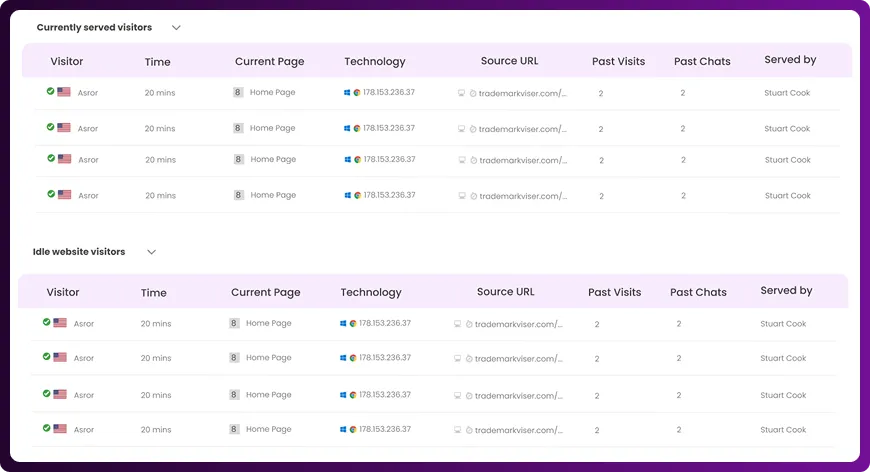Click green status check in last idle row
The width and height of the screenshot is (870, 472).
pos(46,428)
